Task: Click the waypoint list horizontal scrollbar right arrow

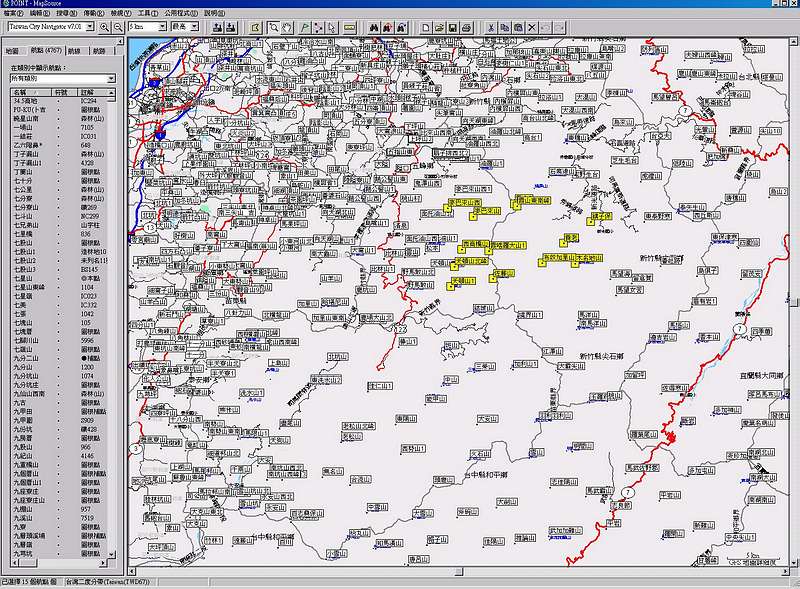Action: (x=104, y=562)
